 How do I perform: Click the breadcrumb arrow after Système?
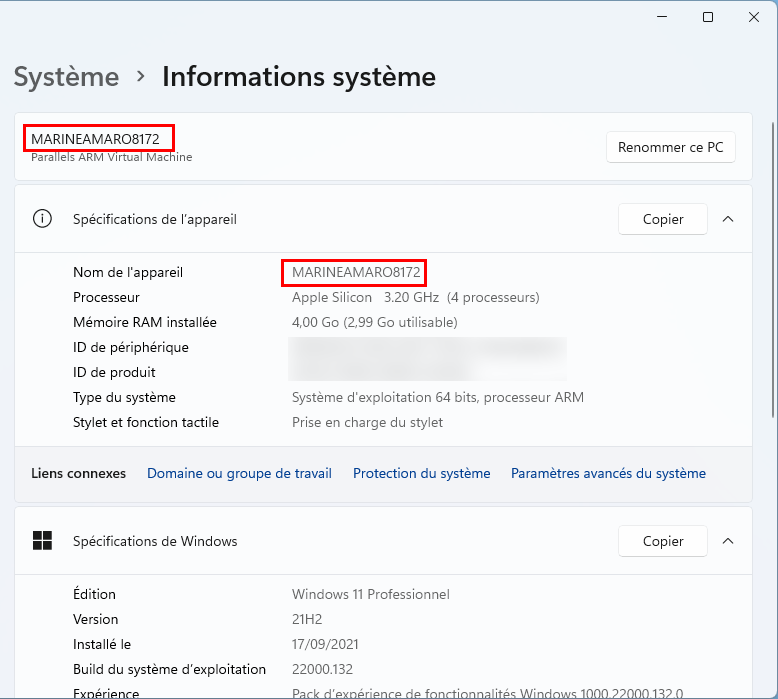point(141,77)
